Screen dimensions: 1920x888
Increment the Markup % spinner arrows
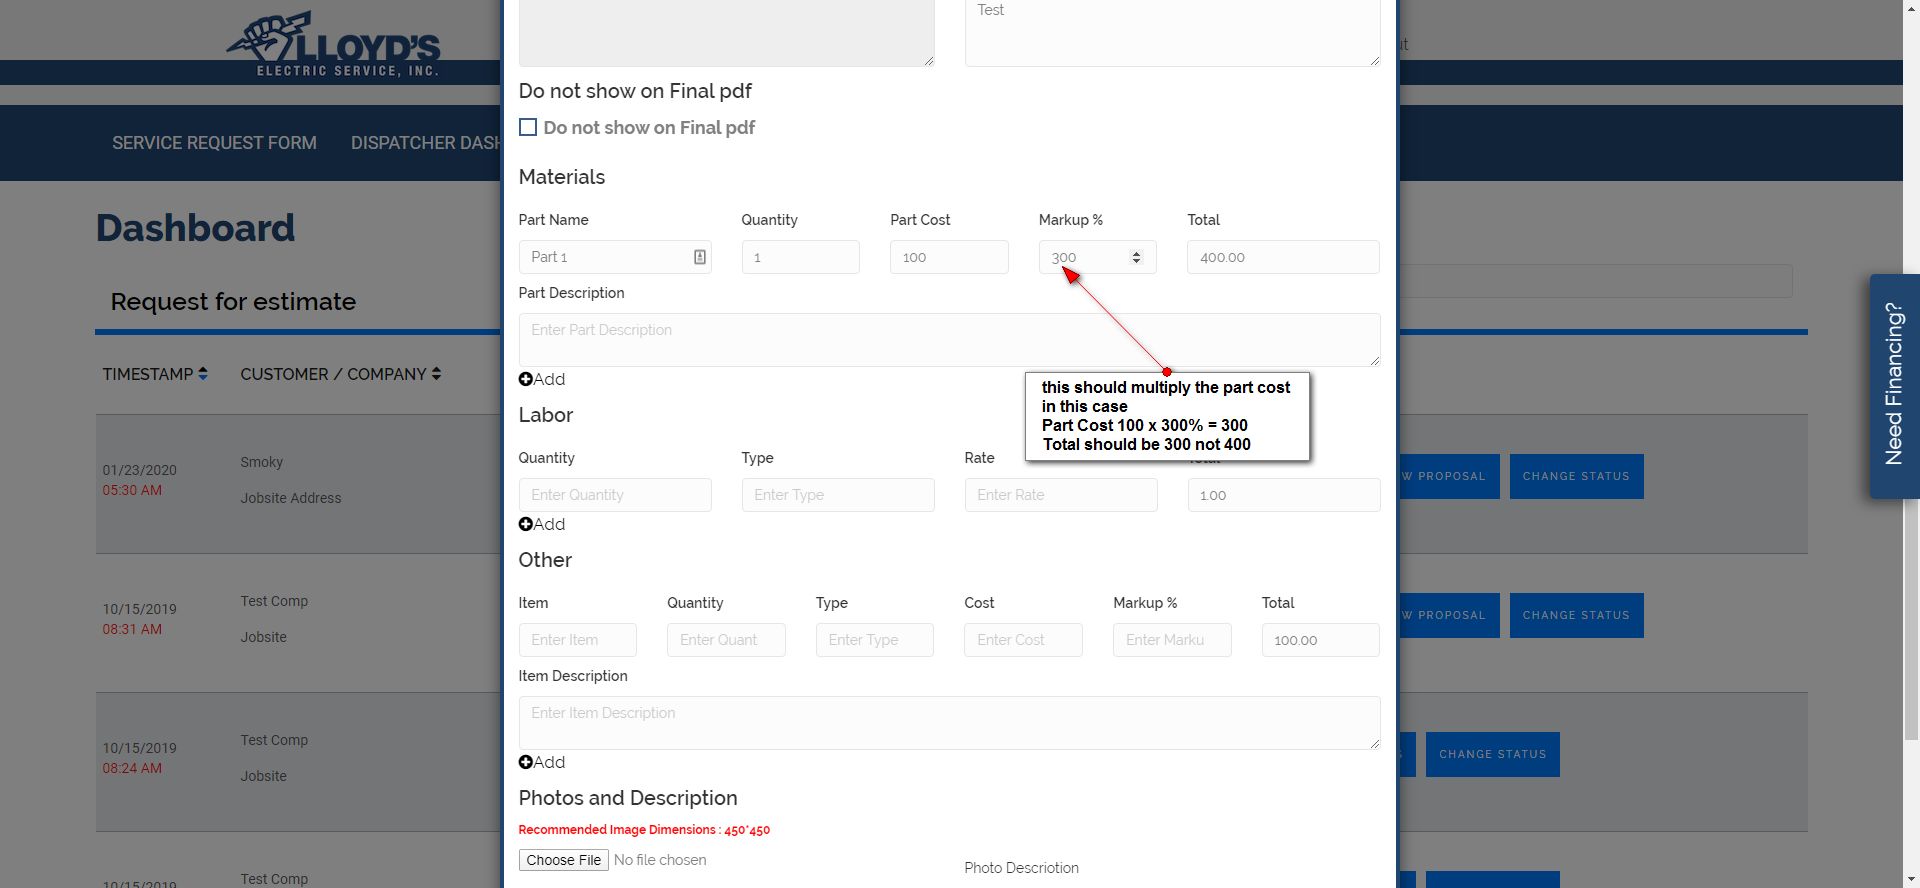click(x=1136, y=253)
